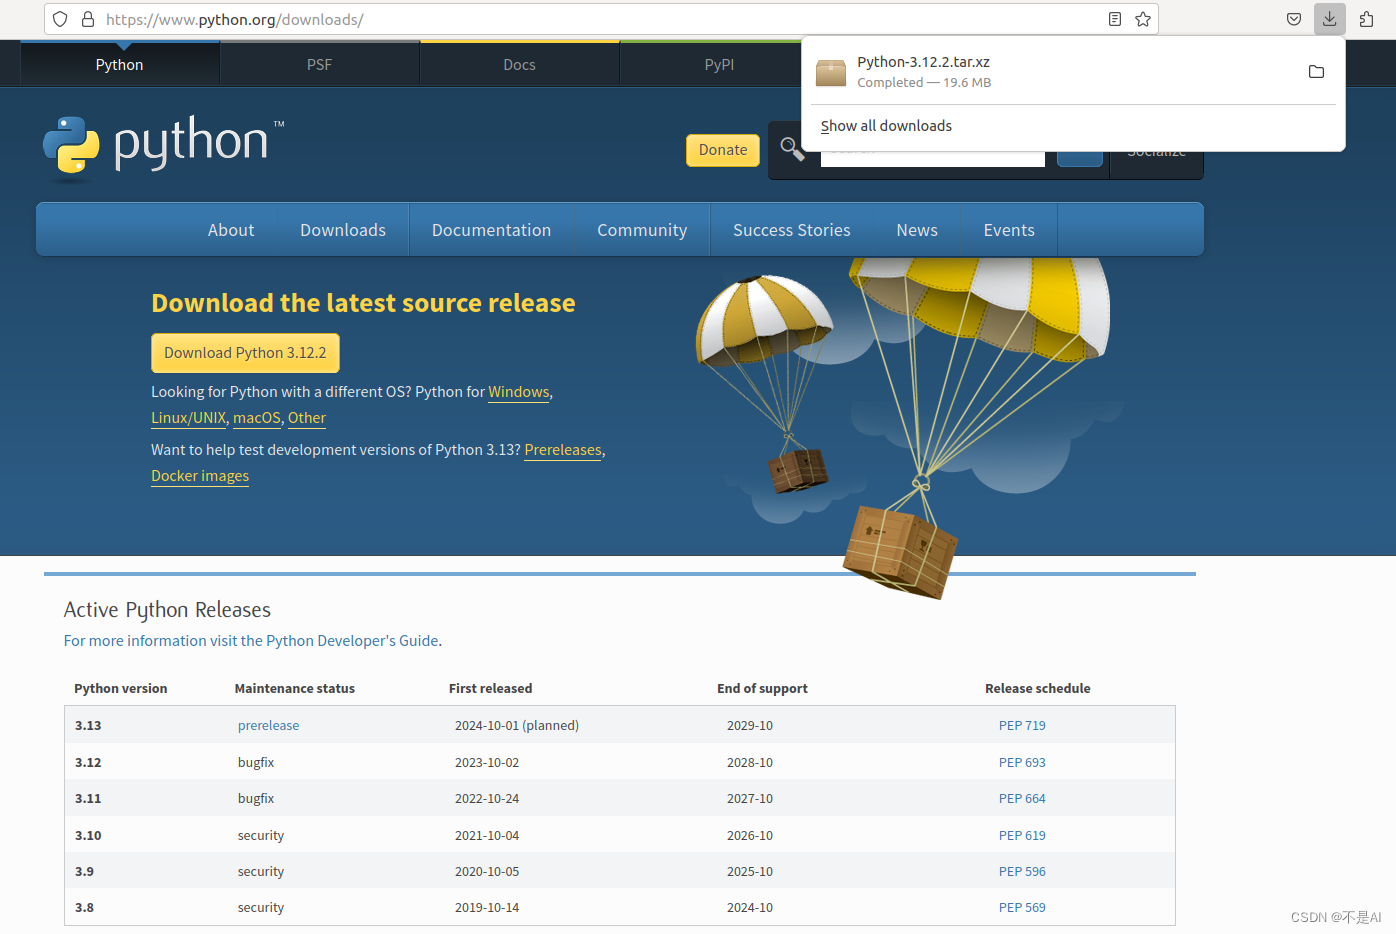Screen dimensions: 1396x934
Task: Show Python-3.12.2.tar.xz in folder icon
Action: coord(1316,72)
